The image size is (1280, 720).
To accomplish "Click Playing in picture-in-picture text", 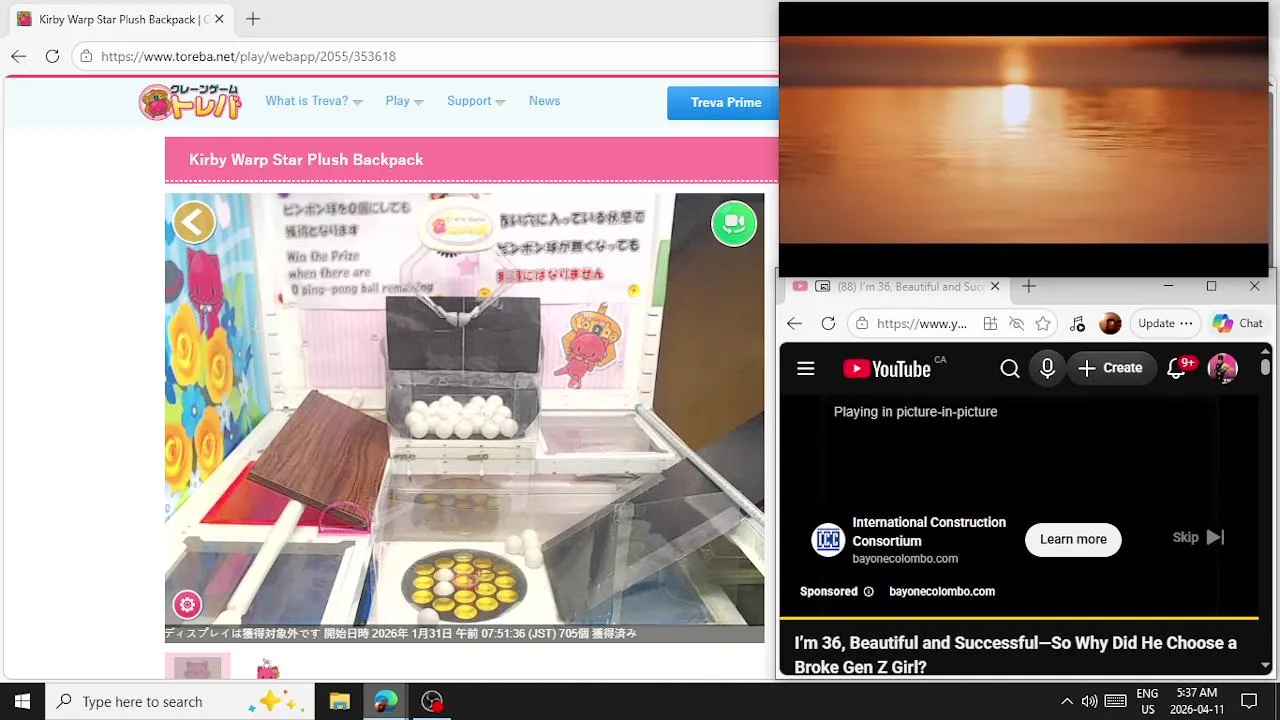I will [915, 412].
